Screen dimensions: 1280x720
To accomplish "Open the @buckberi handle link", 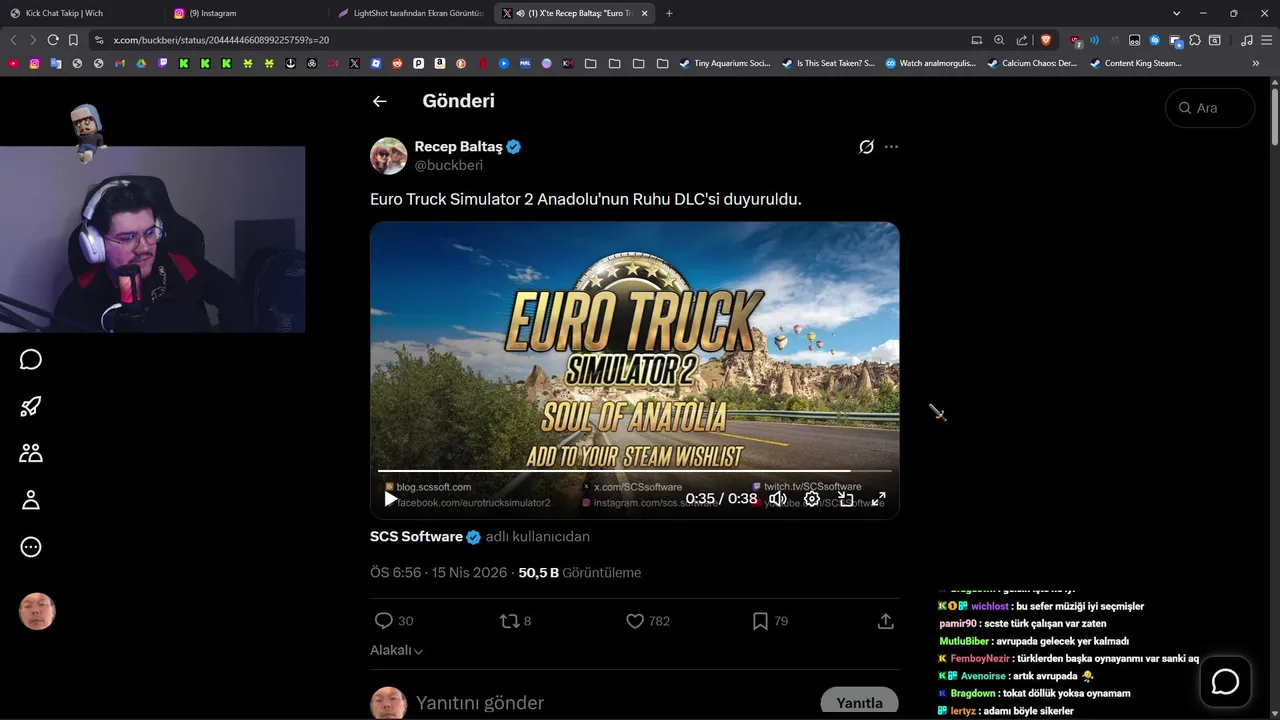I will [448, 165].
